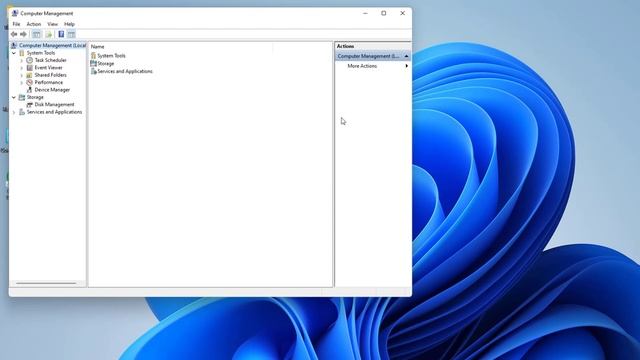Minimize the Computer Management window
This screenshot has width=640, height=360.
tap(365, 13)
